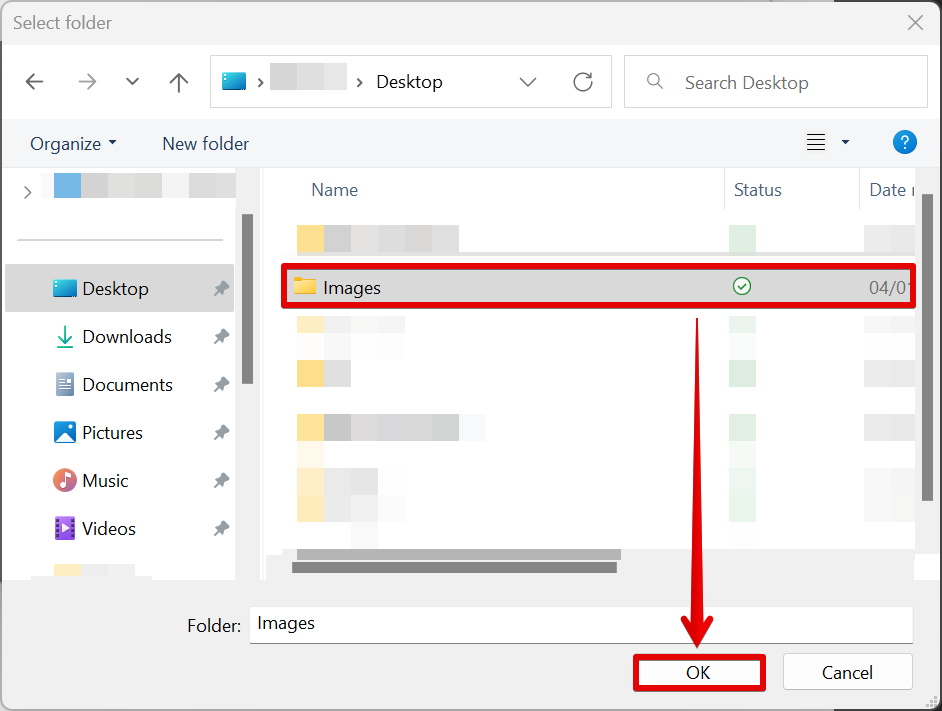Select Music in the sidebar
This screenshot has height=711, width=942.
[120, 481]
